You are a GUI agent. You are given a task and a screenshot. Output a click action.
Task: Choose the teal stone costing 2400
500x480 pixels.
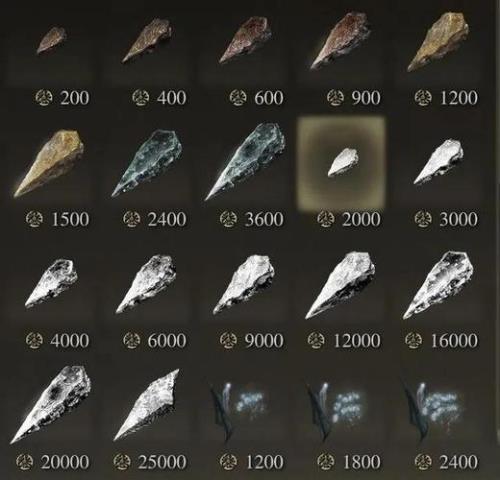147,163
